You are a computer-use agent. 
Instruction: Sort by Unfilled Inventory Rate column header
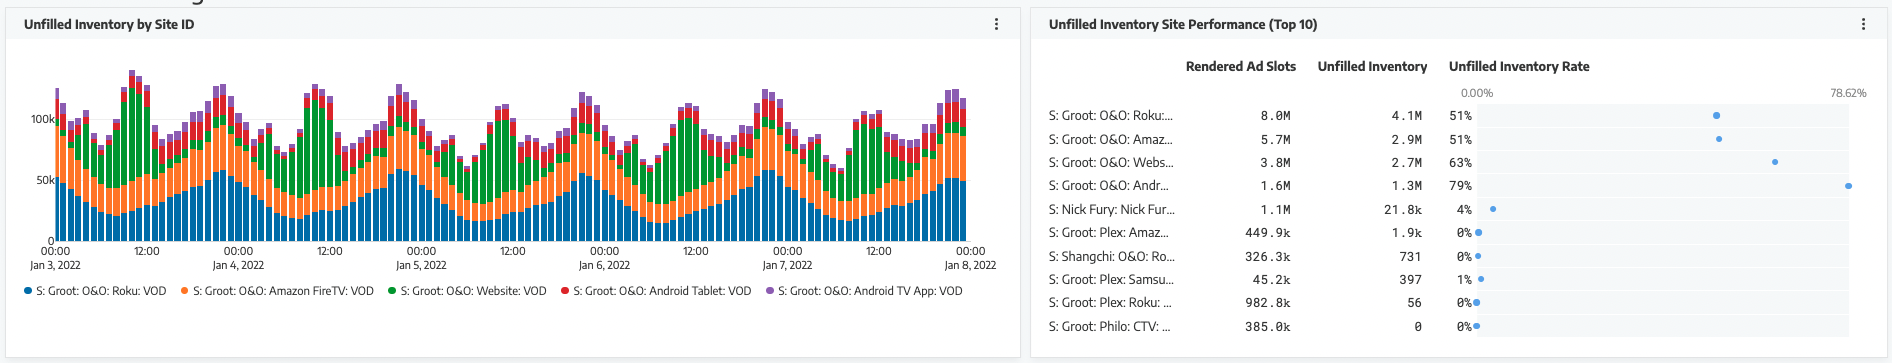click(x=1519, y=67)
